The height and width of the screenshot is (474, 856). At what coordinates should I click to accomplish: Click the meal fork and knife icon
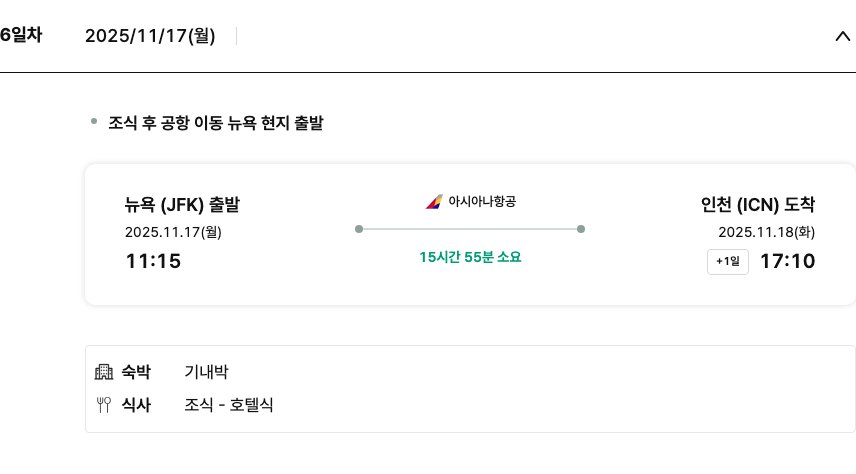coord(104,405)
